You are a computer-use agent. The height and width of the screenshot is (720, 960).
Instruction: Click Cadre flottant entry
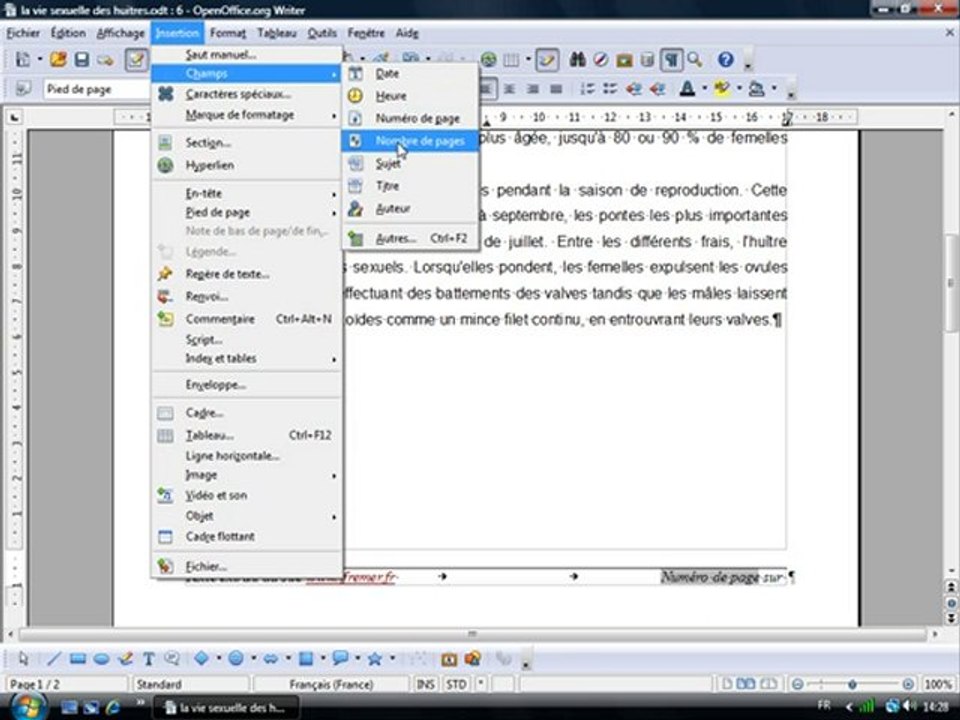point(246,536)
